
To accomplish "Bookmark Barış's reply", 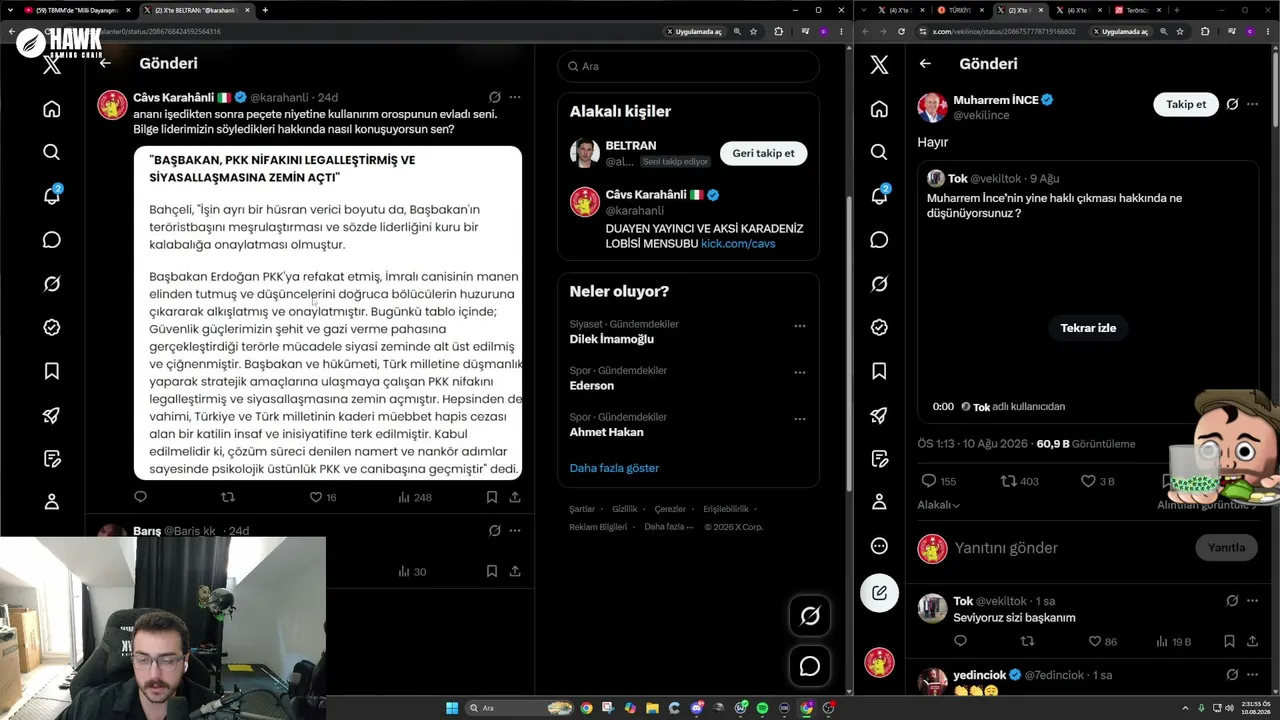I will 492,571.
